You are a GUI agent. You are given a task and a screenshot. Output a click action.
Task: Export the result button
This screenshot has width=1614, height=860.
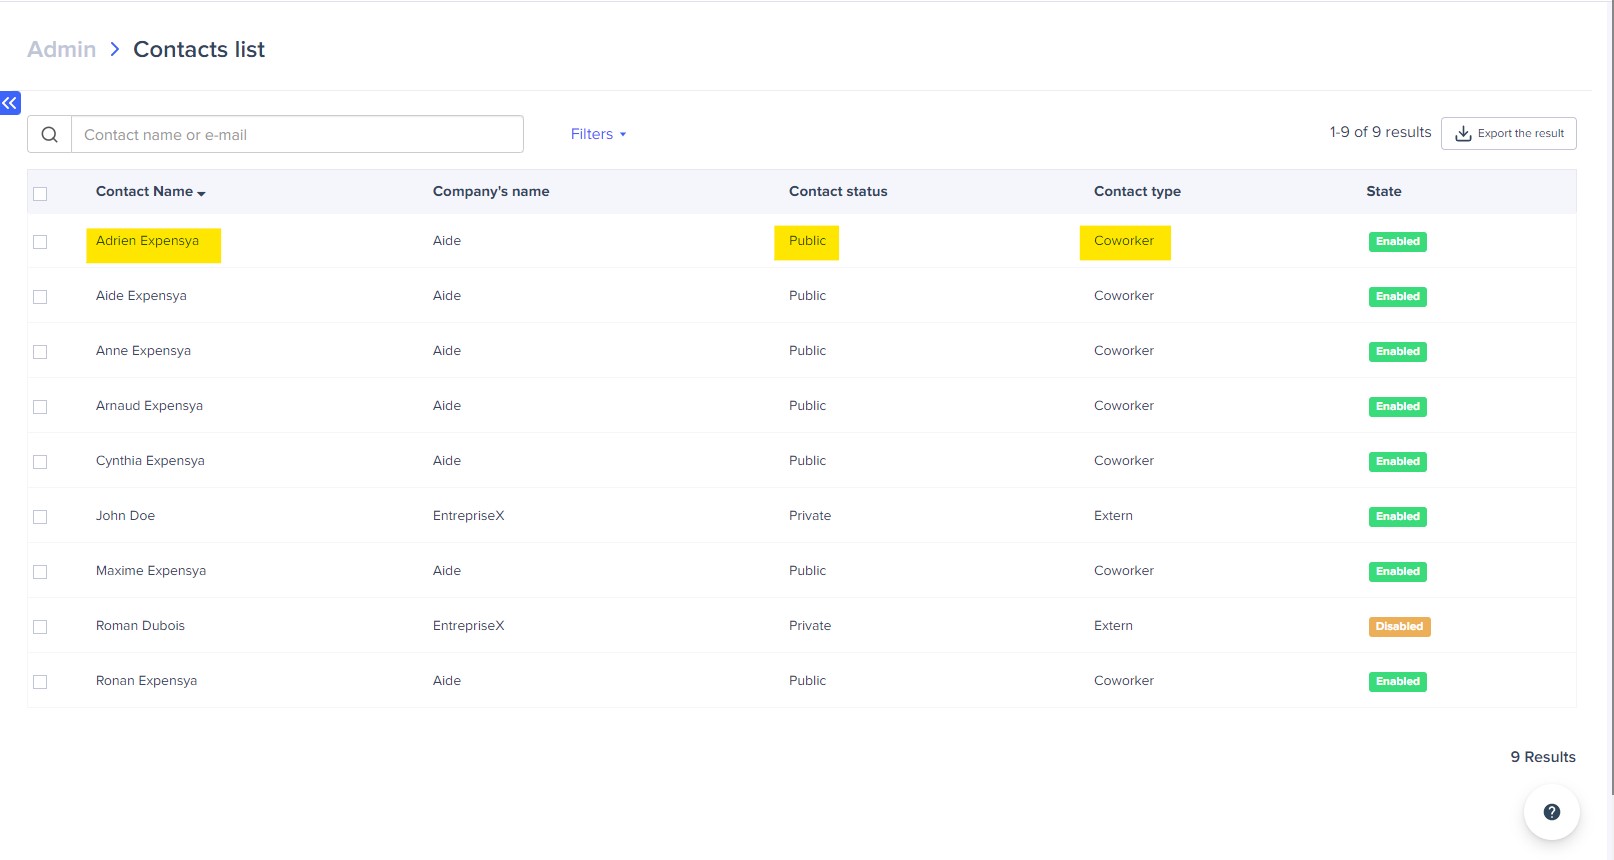pyautogui.click(x=1508, y=134)
